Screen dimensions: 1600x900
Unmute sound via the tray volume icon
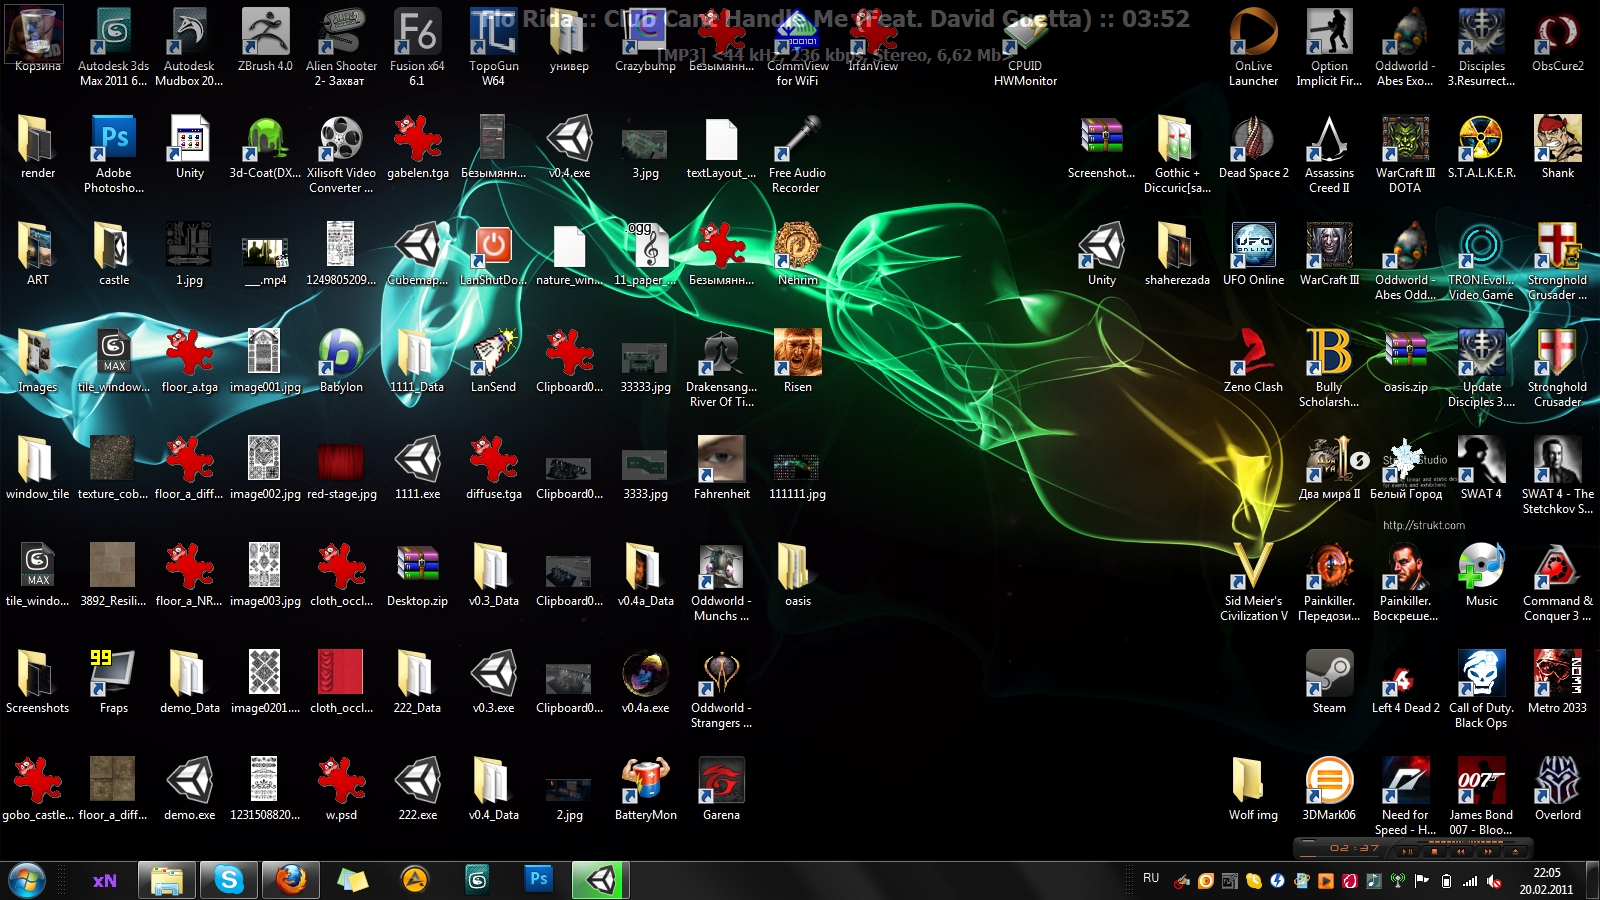[x=1494, y=881]
